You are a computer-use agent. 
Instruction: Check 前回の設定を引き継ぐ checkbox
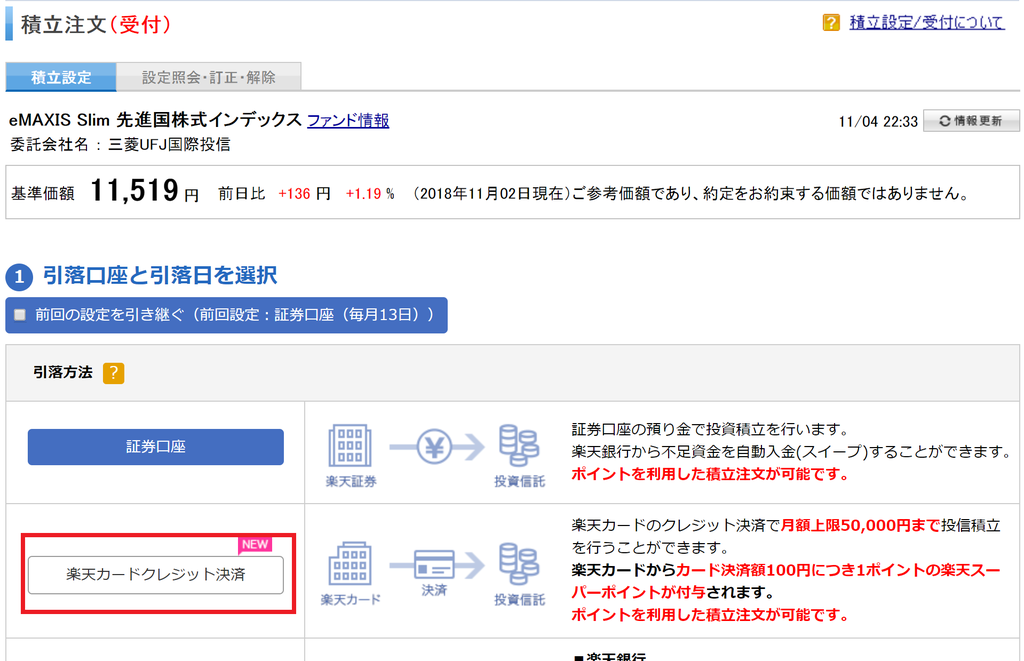(x=20, y=315)
